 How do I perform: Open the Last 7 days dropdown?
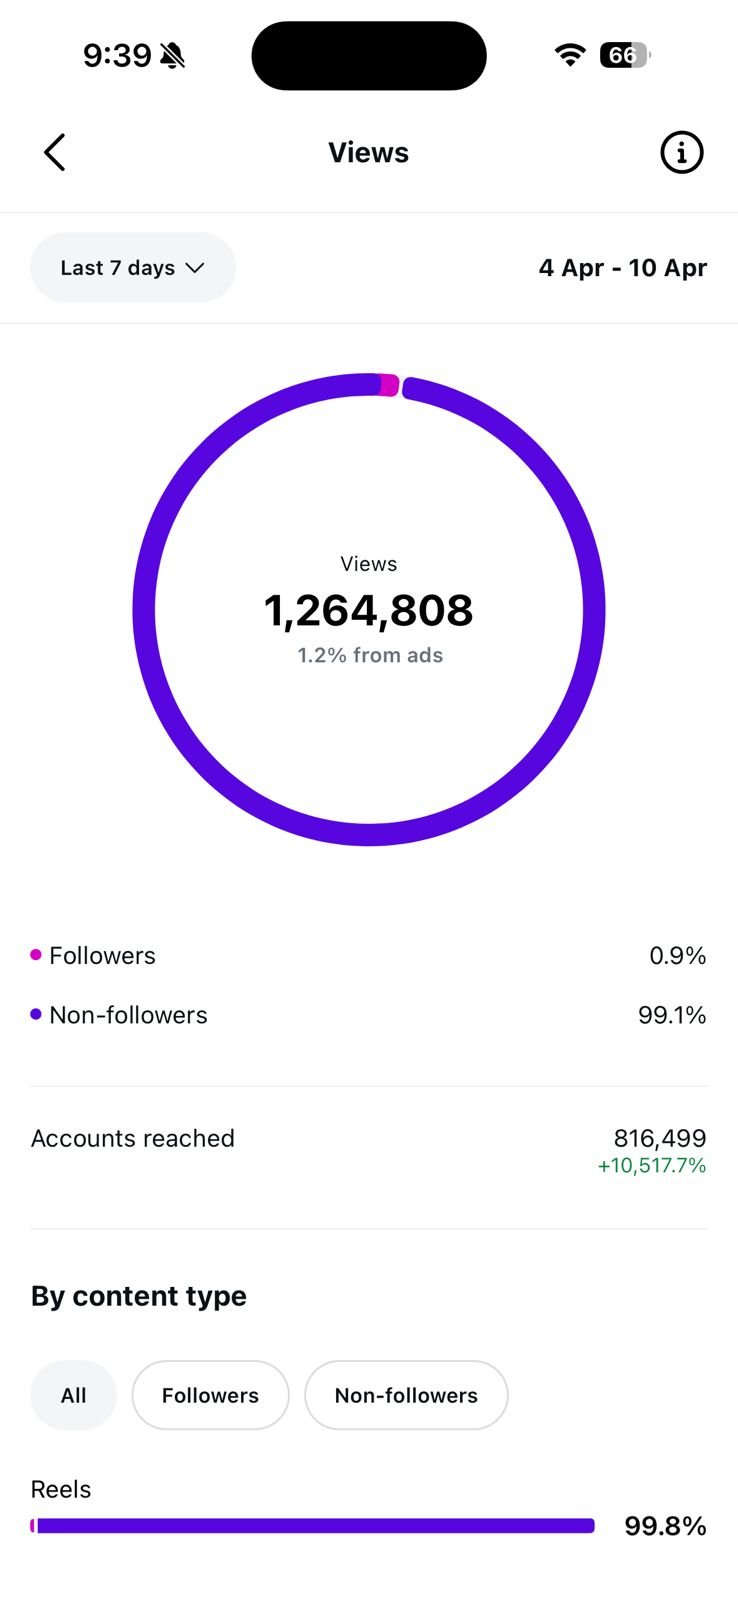(x=133, y=268)
